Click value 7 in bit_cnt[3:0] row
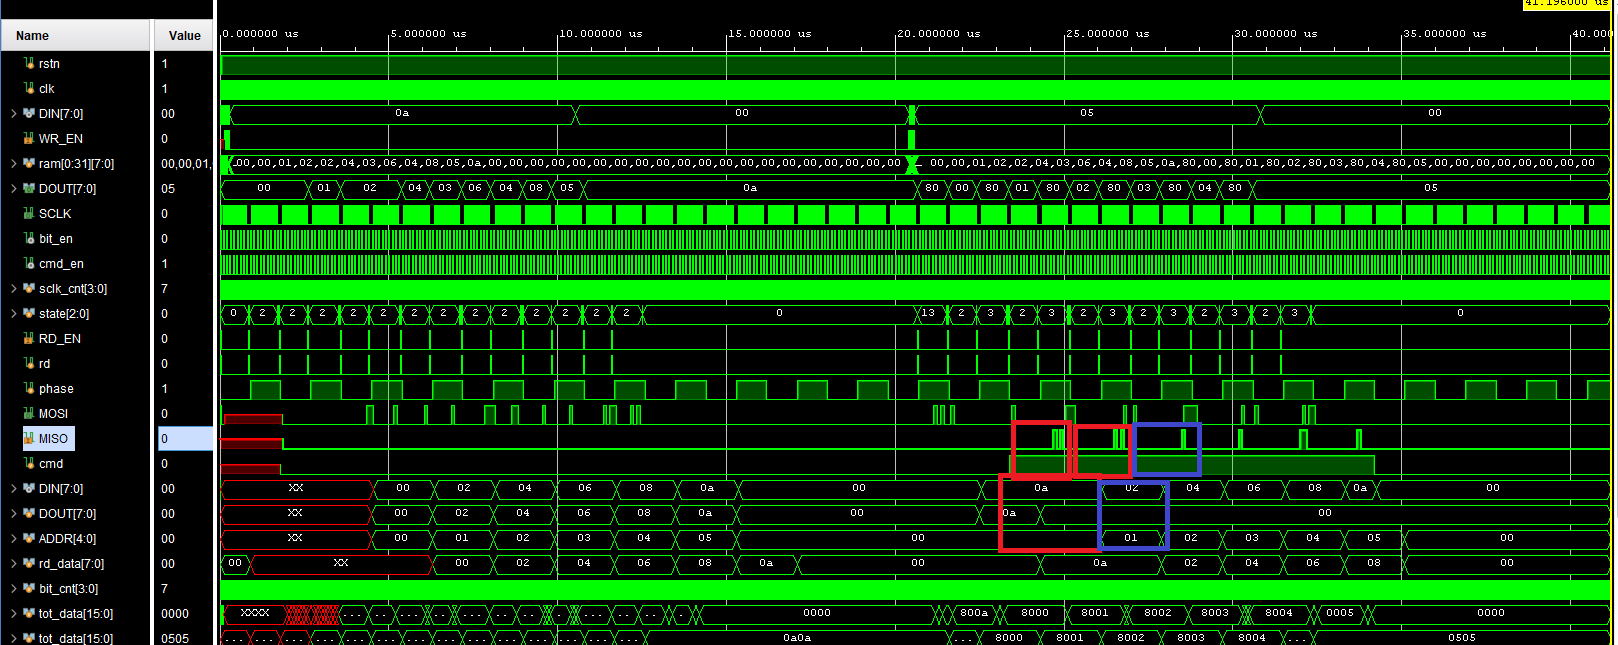Viewport: 1618px width, 645px height. (164, 589)
